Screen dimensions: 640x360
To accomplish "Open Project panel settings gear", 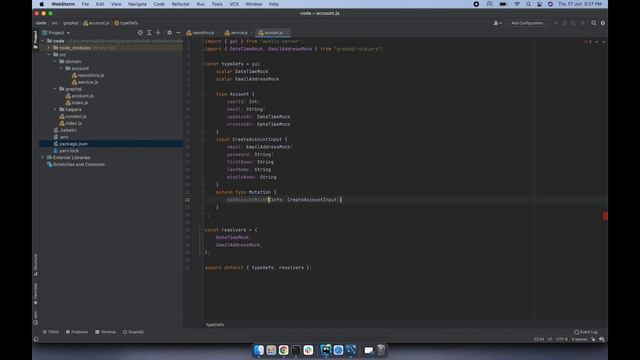I will tap(169, 33).
